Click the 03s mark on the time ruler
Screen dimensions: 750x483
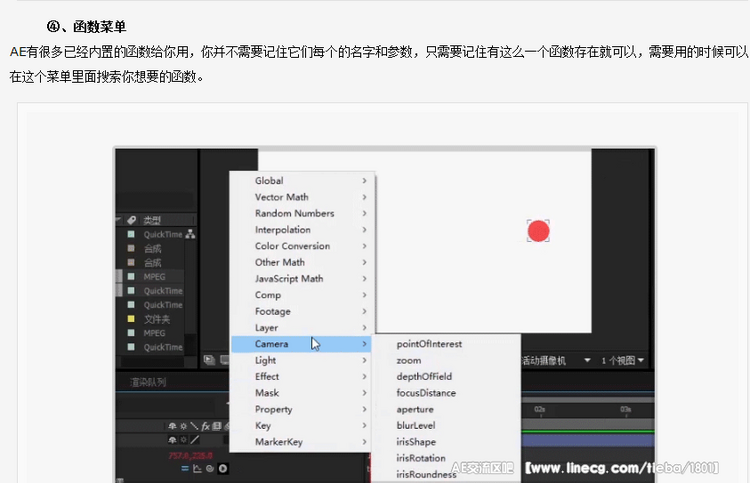(x=626, y=409)
